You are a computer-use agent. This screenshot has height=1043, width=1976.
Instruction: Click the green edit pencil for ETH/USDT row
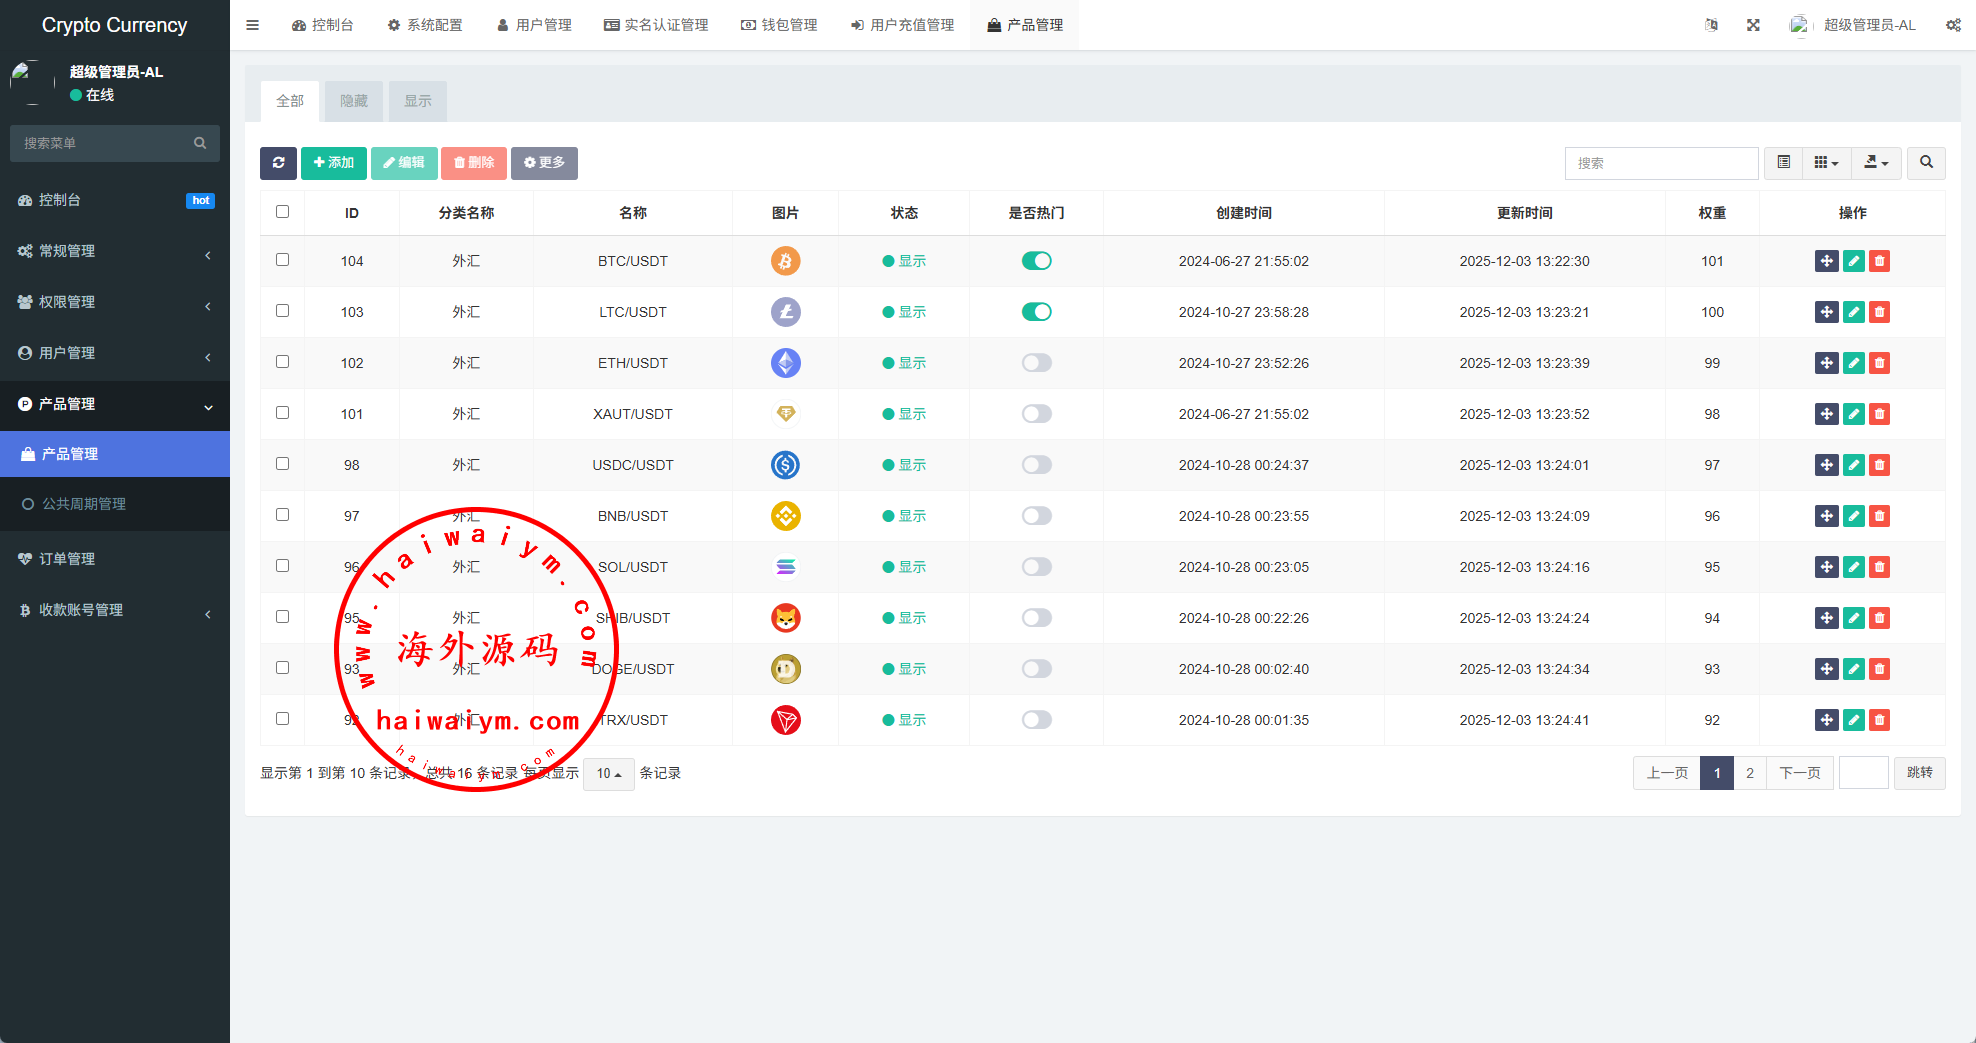coord(1853,363)
